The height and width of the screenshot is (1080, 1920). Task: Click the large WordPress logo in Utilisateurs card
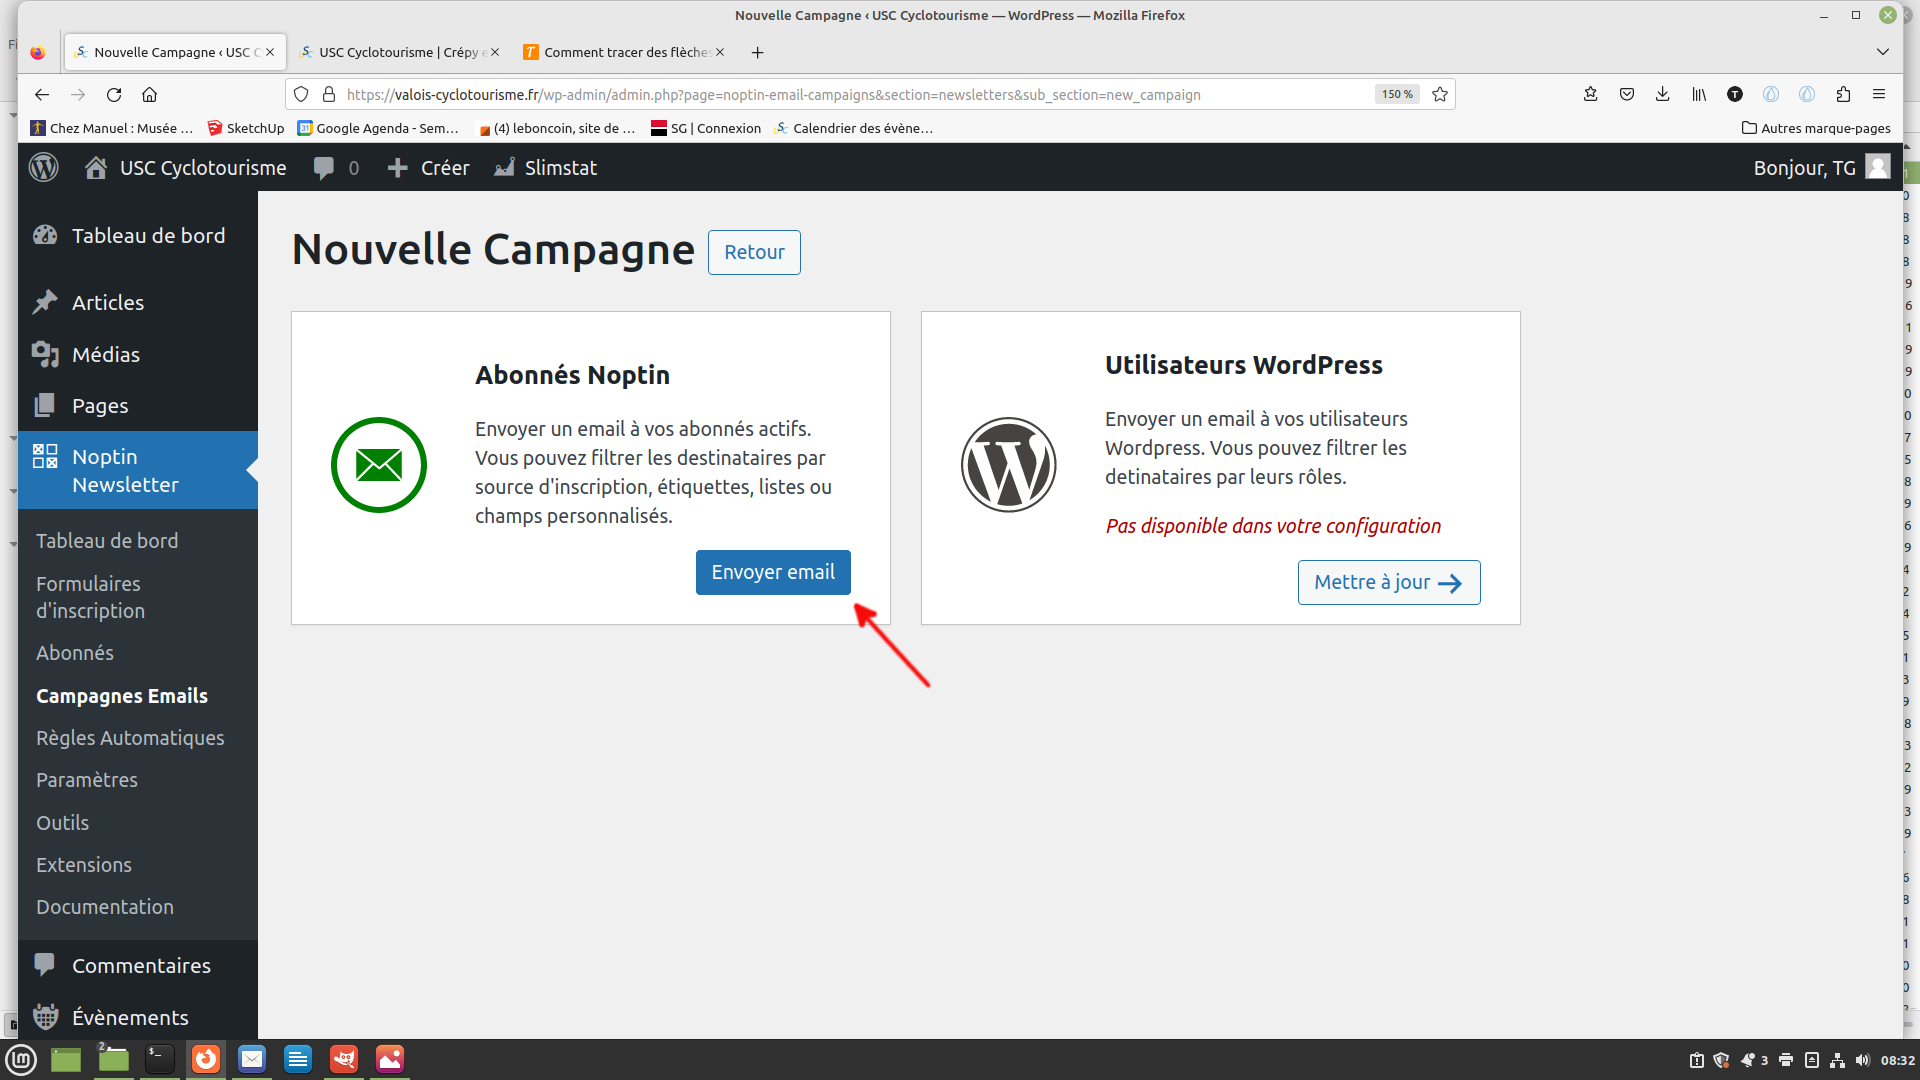1009,465
